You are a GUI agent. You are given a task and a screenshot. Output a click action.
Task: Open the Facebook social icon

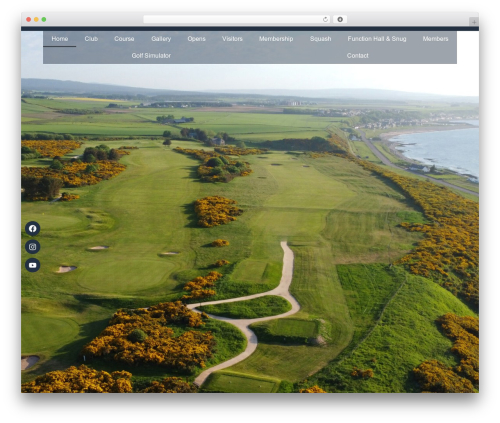33,228
